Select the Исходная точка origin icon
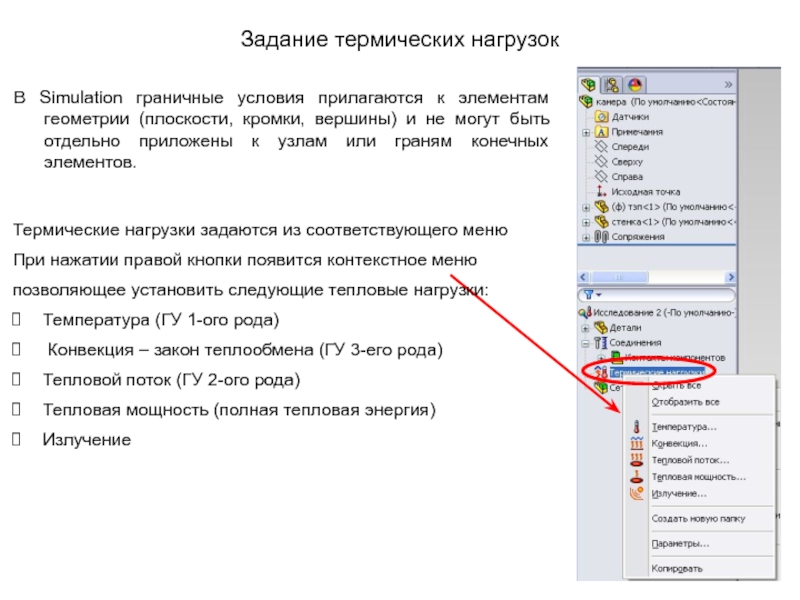This screenshot has width=800, height=600. pyautogui.click(x=602, y=192)
